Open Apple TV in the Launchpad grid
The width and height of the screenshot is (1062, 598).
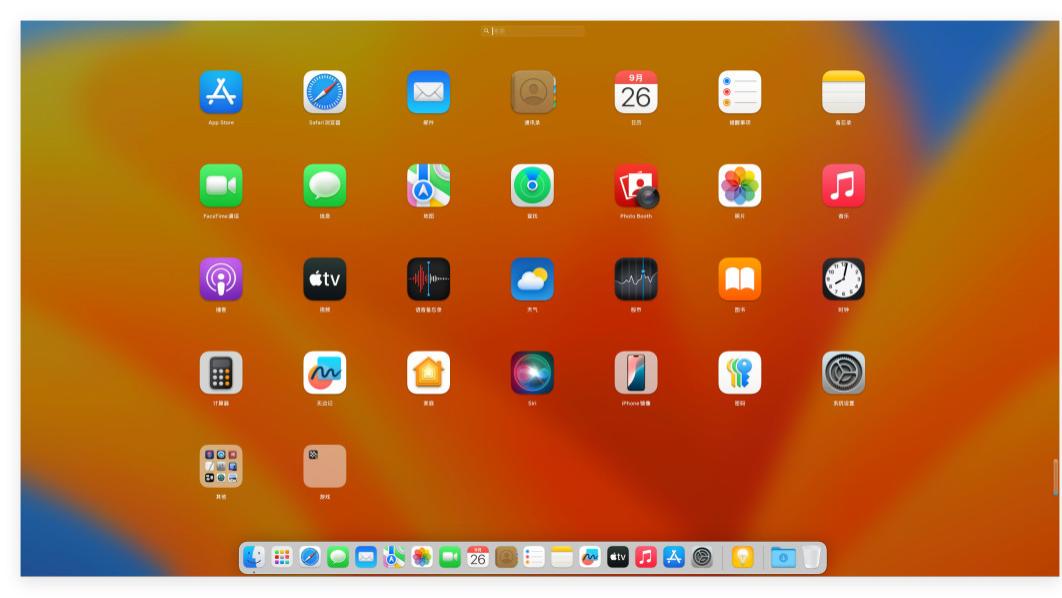tap(324, 279)
